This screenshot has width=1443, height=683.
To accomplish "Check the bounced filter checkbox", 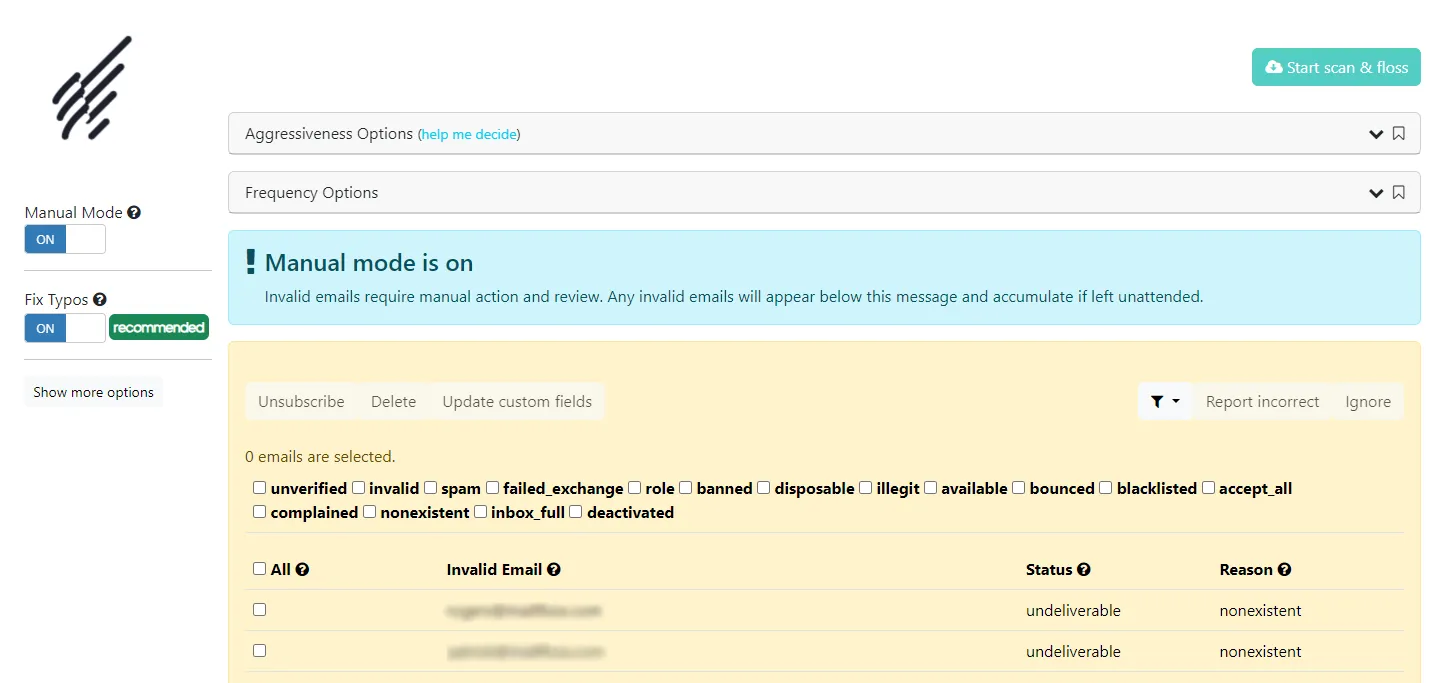I will 1019,488.
